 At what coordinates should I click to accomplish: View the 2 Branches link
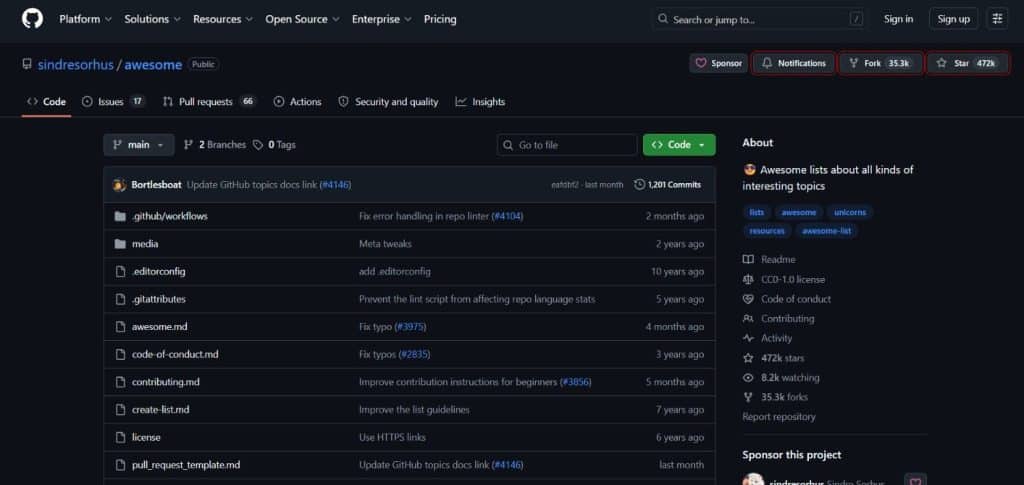pos(215,145)
